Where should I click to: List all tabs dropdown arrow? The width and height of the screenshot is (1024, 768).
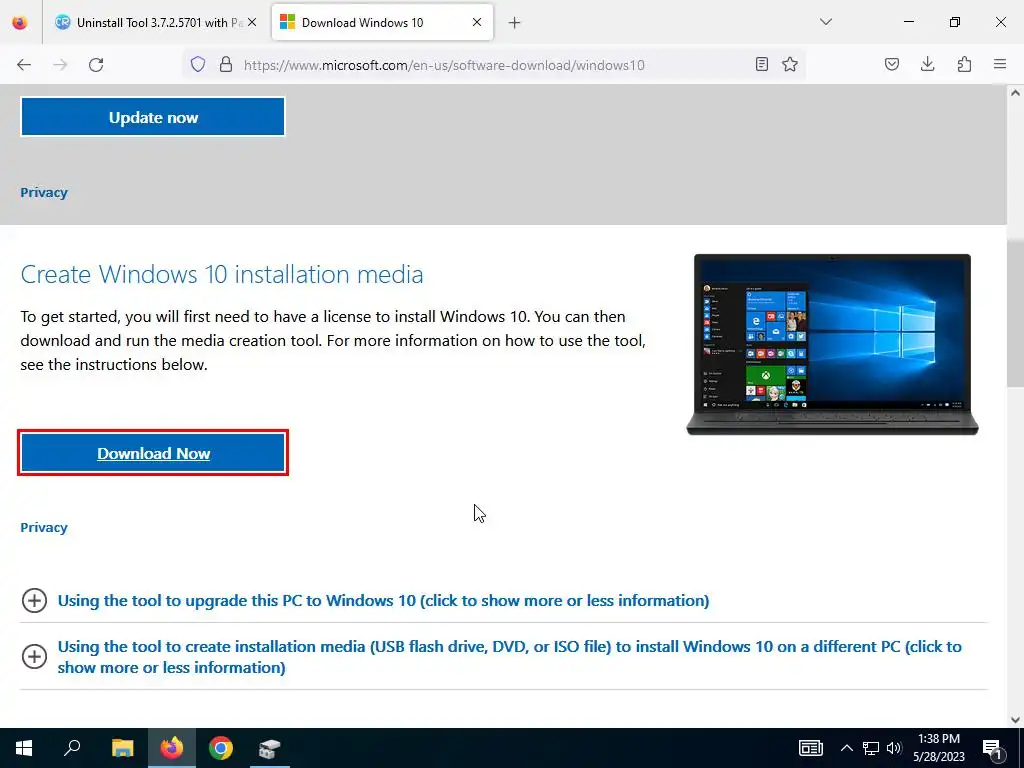[x=826, y=22]
